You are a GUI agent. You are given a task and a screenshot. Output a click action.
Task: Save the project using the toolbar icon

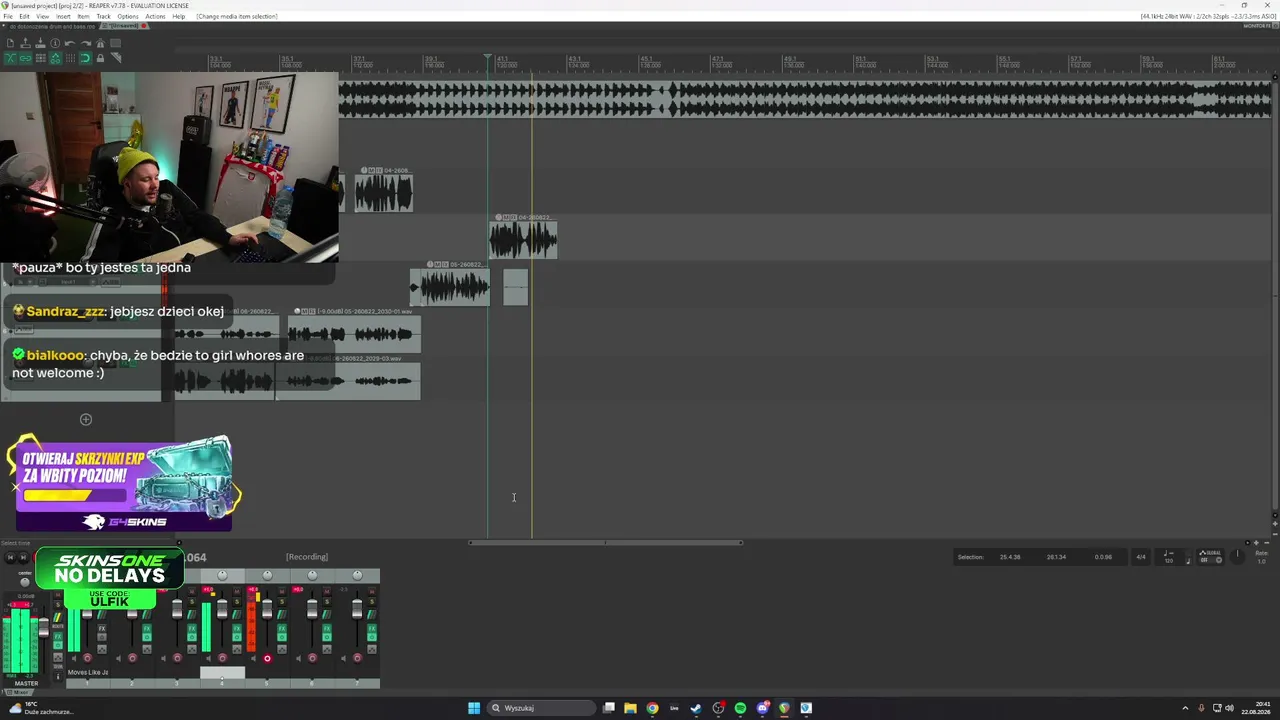click(x=40, y=43)
